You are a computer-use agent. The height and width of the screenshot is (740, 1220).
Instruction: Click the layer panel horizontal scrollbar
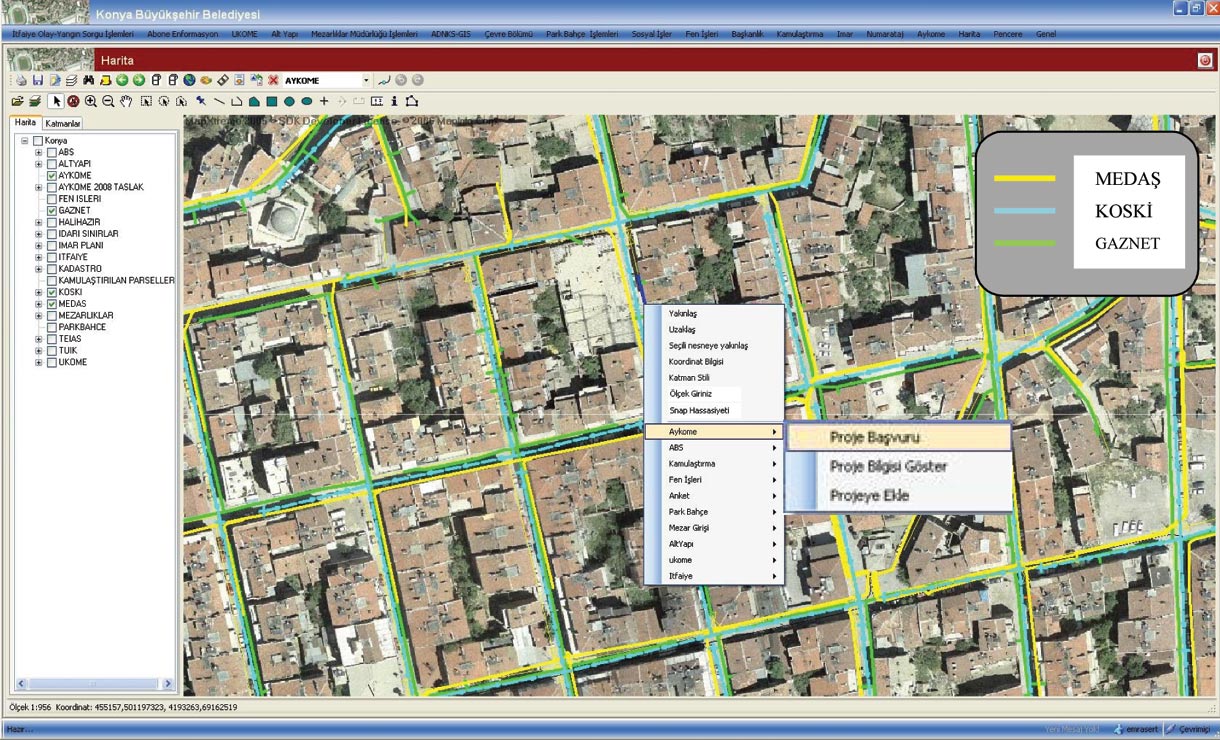click(x=93, y=684)
